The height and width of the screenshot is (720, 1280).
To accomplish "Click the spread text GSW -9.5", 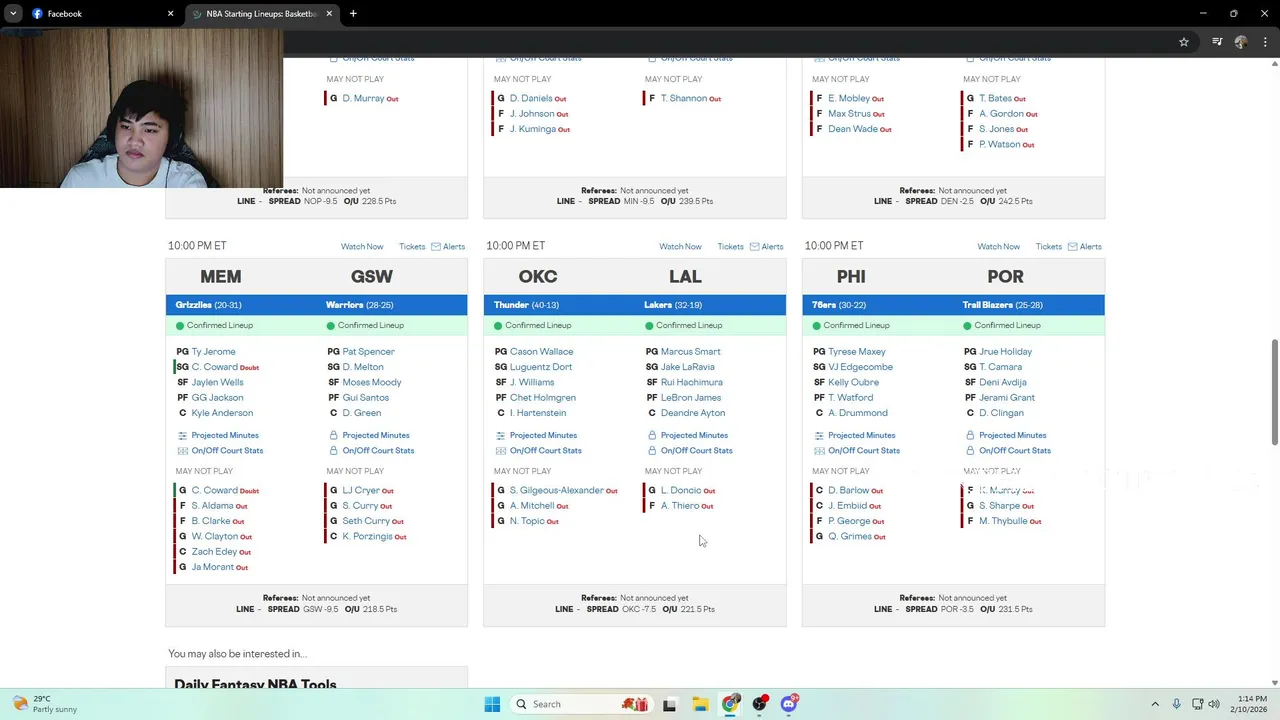I will (321, 609).
